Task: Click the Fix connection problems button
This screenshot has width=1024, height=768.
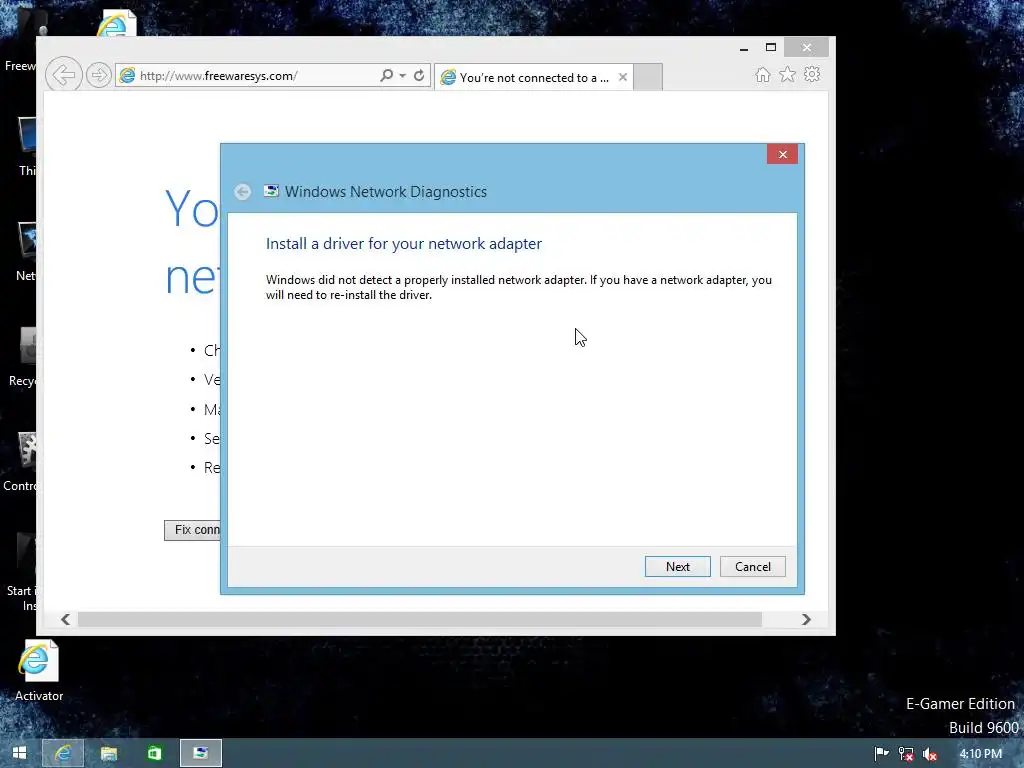Action: 193,530
